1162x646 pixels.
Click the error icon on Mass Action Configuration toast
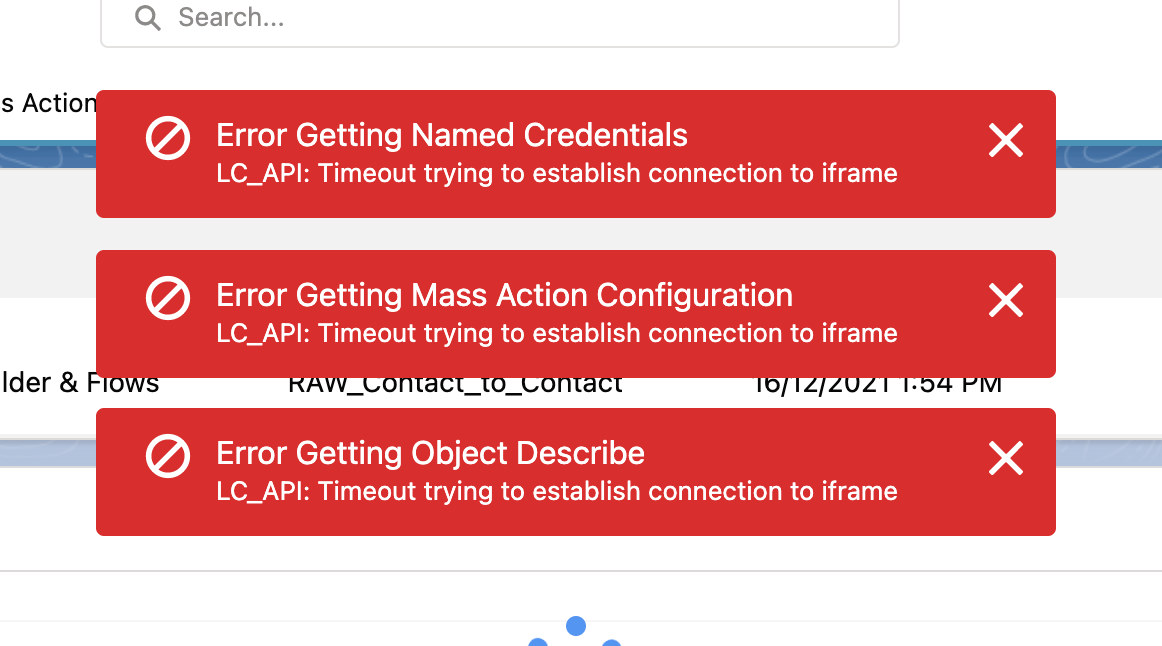click(x=167, y=298)
